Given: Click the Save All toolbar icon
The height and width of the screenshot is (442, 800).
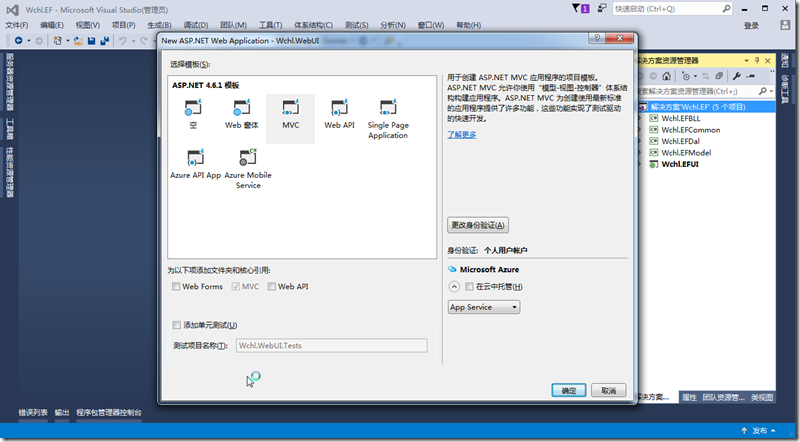Looking at the screenshot, I should [x=105, y=40].
